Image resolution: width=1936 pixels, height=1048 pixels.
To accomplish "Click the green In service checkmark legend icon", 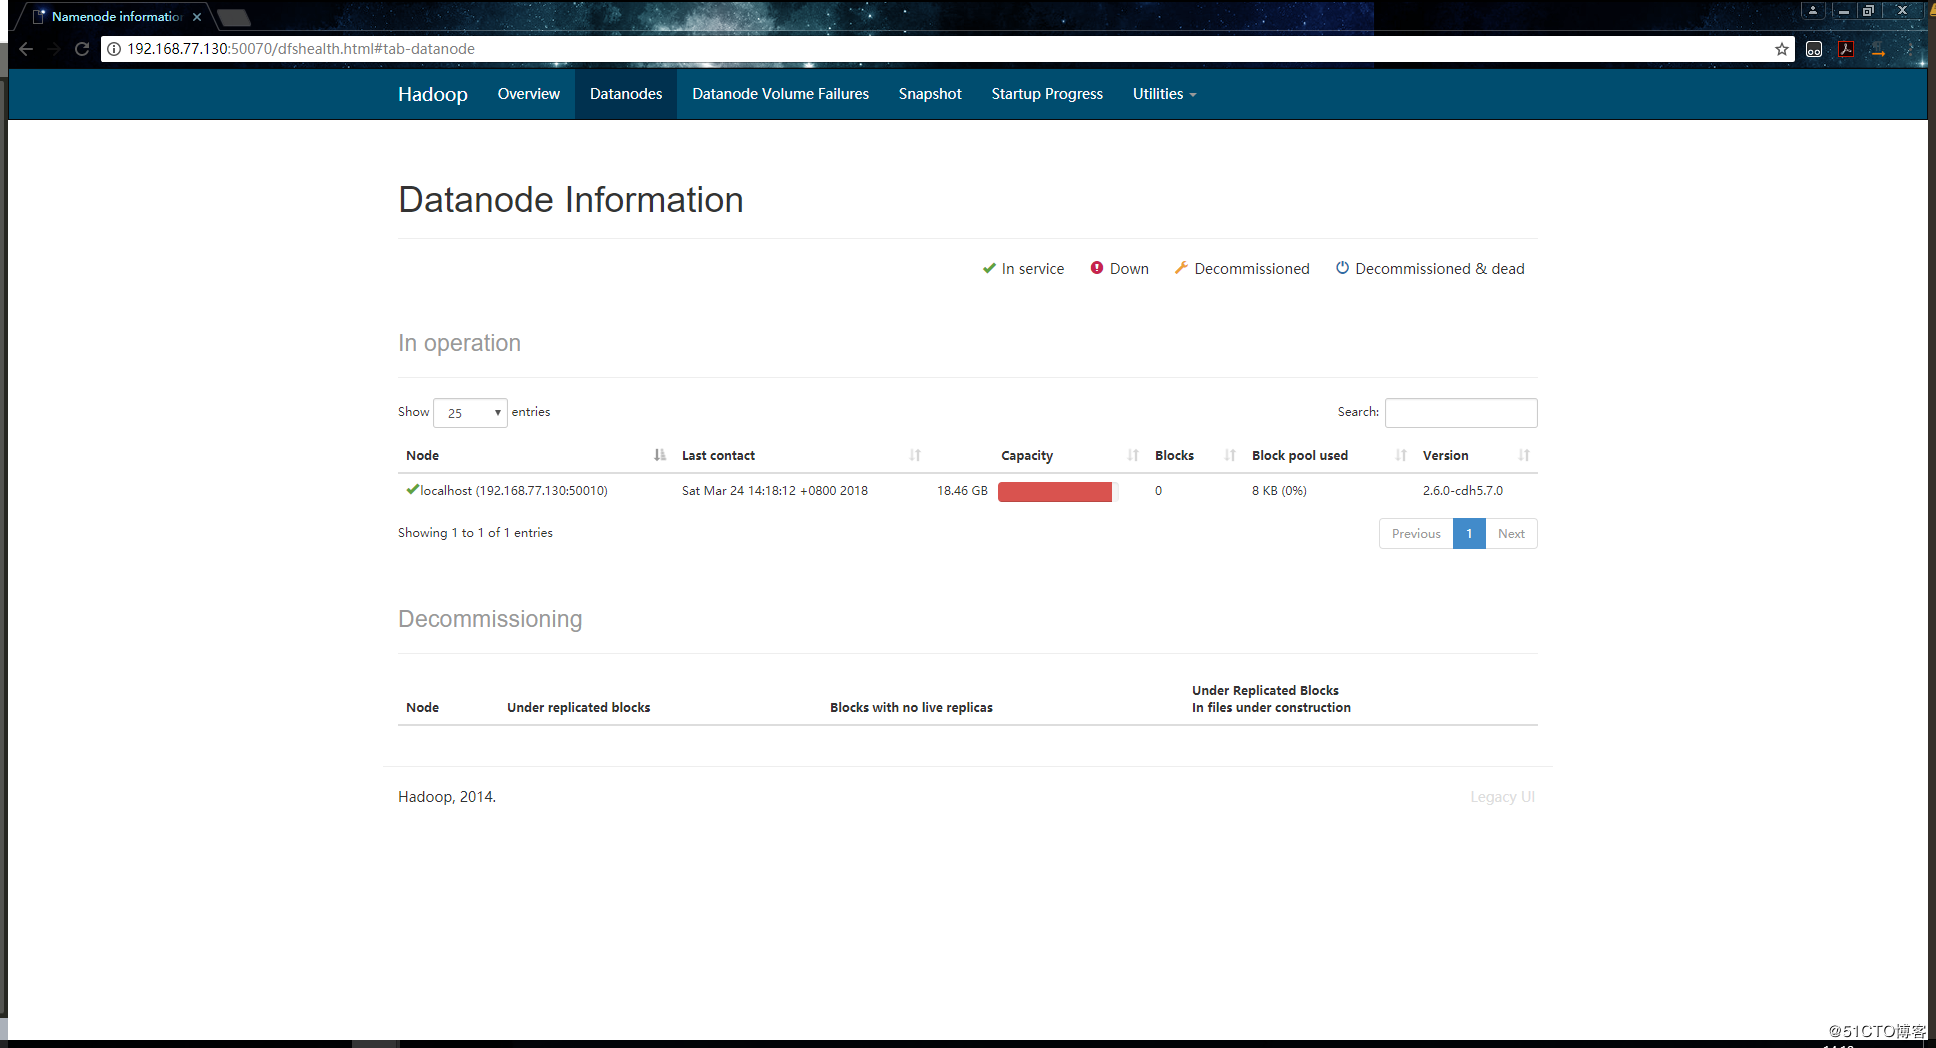I will click(989, 268).
